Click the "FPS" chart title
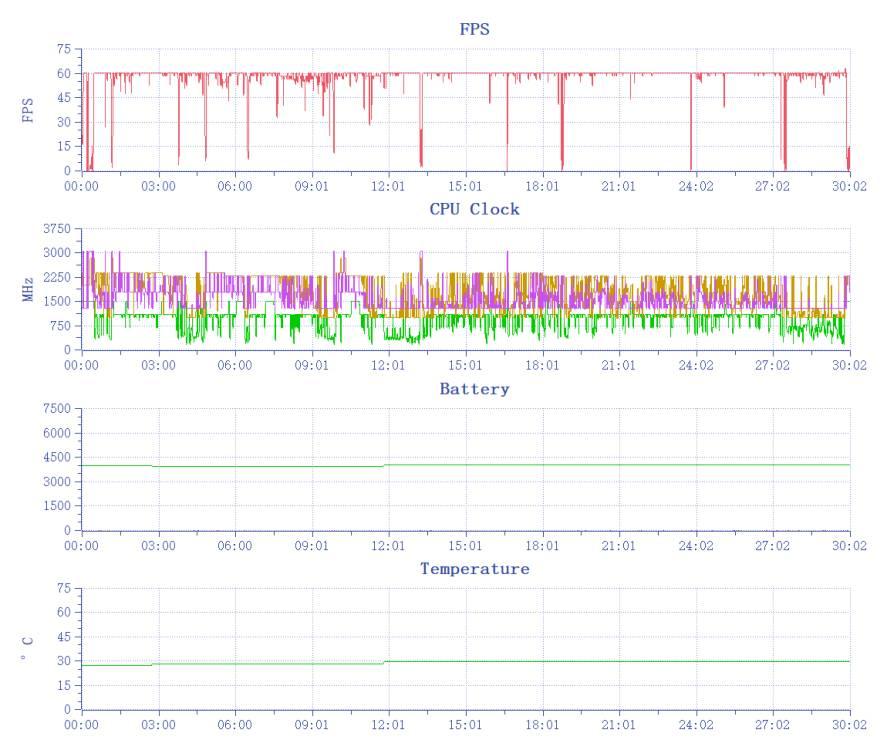 click(474, 29)
